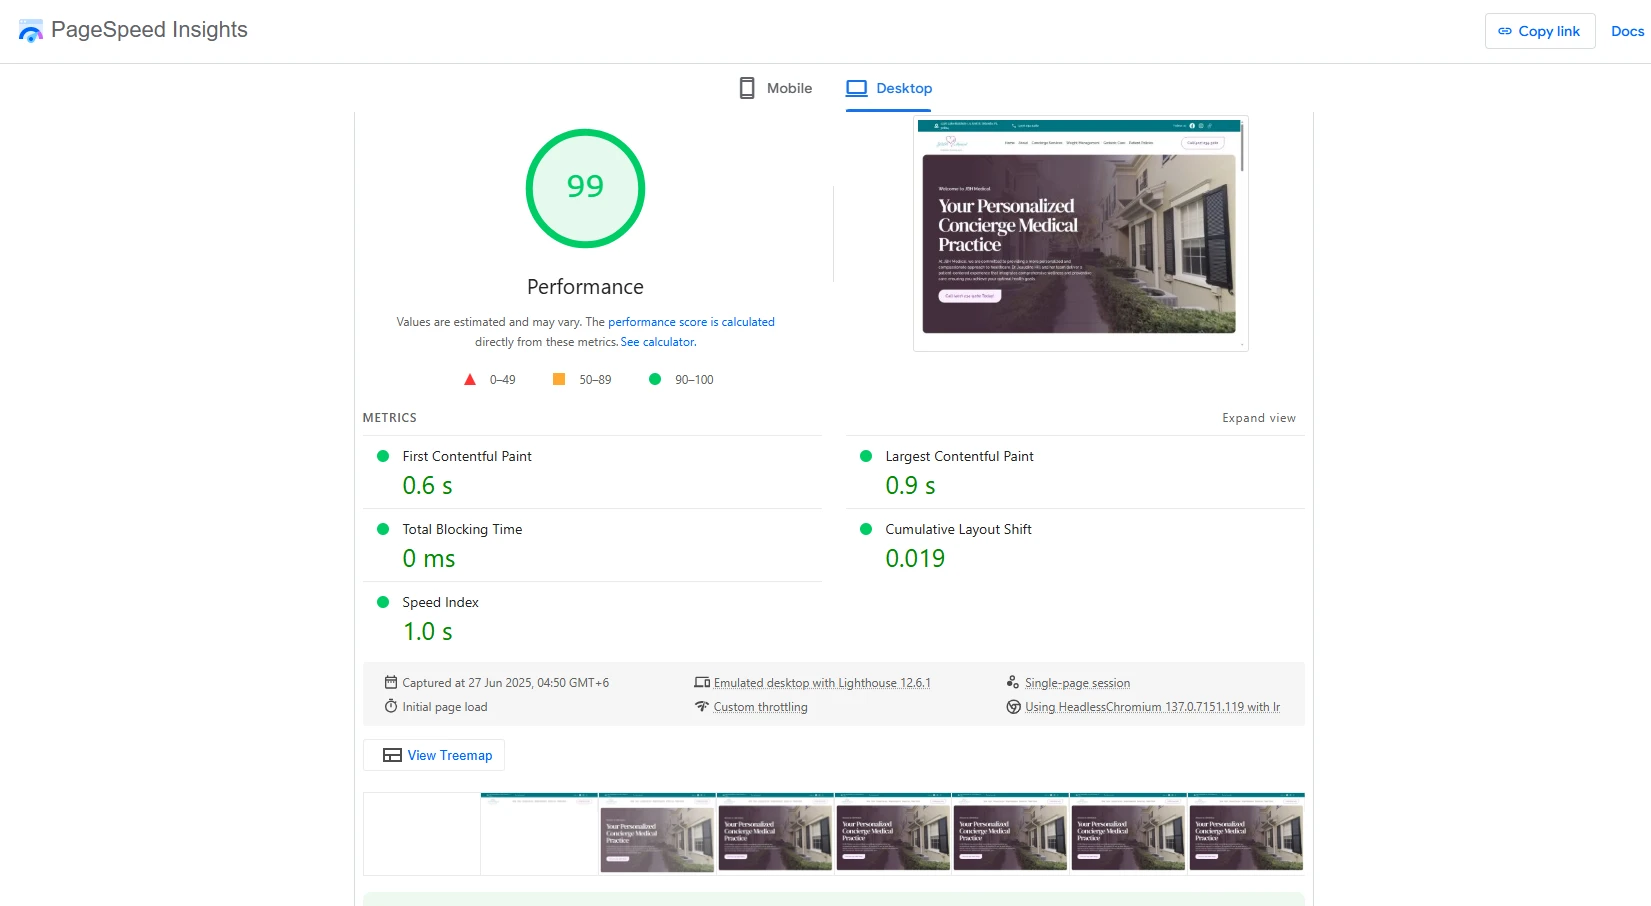1651x906 pixels.
Task: Click the green 90–100 legend marker
Action: [655, 379]
